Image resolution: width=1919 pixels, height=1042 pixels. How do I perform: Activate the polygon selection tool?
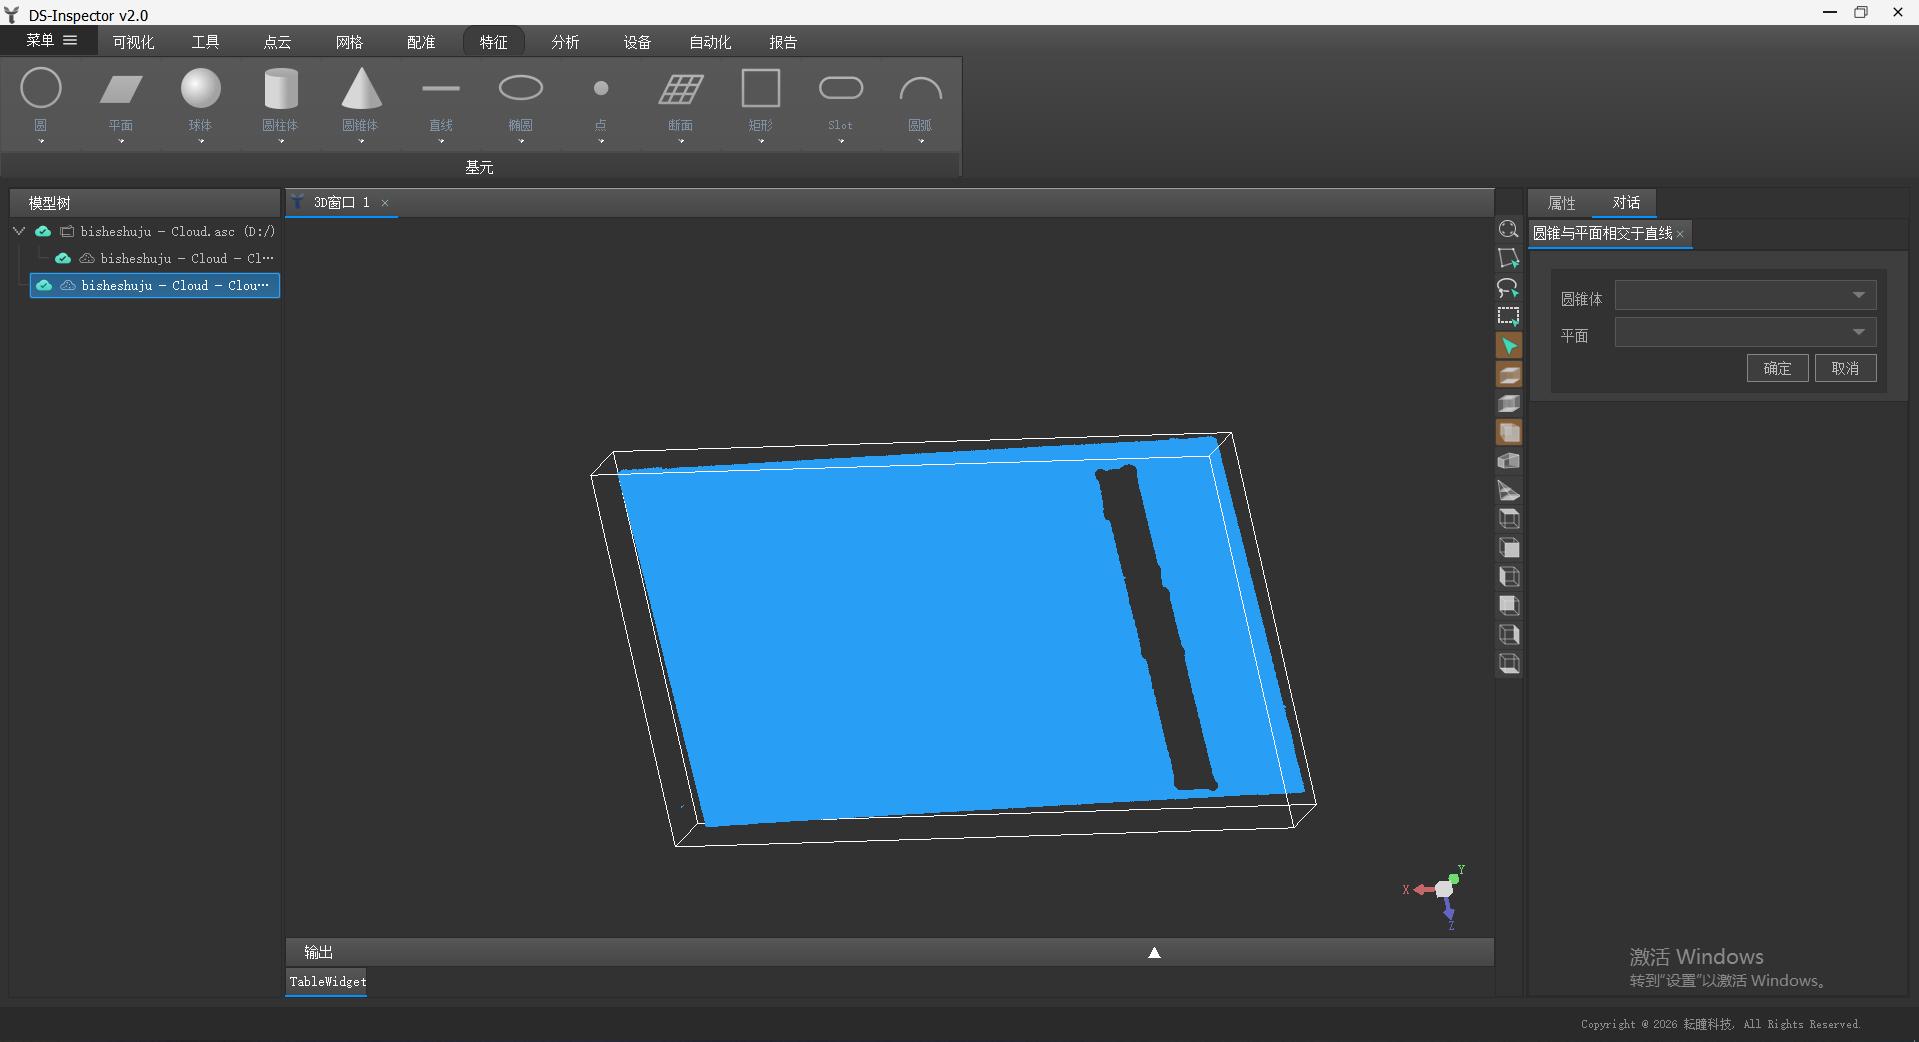pyautogui.click(x=1509, y=259)
